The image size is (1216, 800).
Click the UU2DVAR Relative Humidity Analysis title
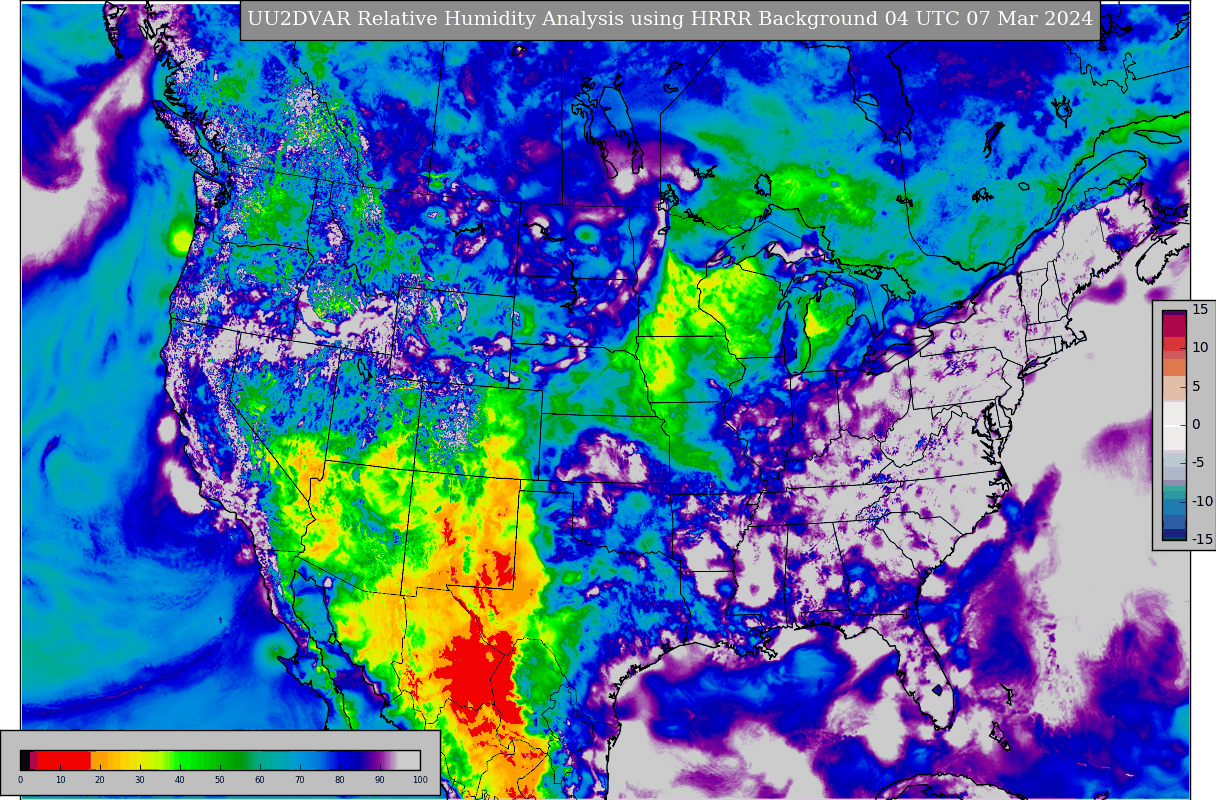(x=670, y=19)
